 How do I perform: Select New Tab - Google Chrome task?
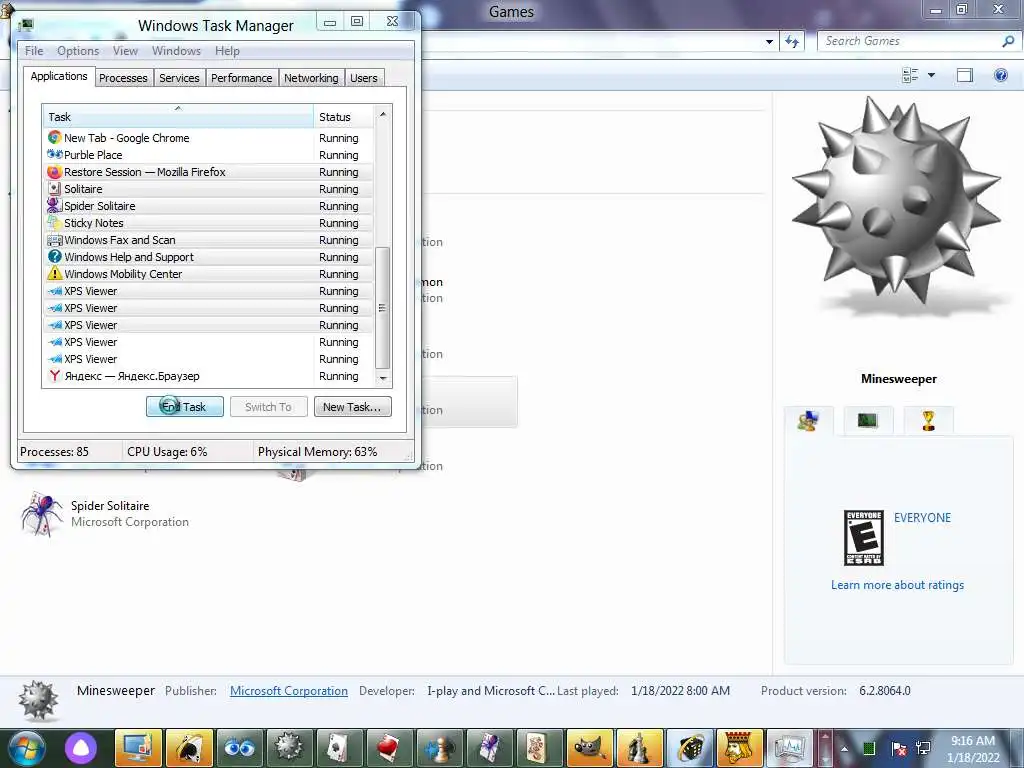coord(208,138)
